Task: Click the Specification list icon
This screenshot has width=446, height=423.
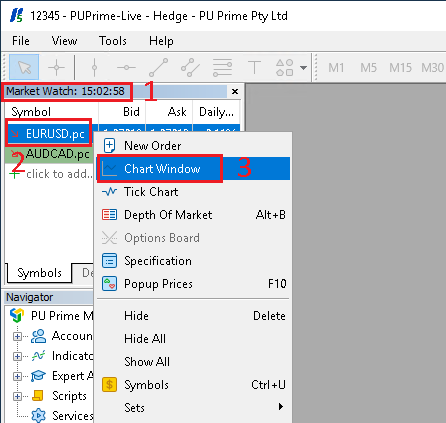Action: coord(109,261)
